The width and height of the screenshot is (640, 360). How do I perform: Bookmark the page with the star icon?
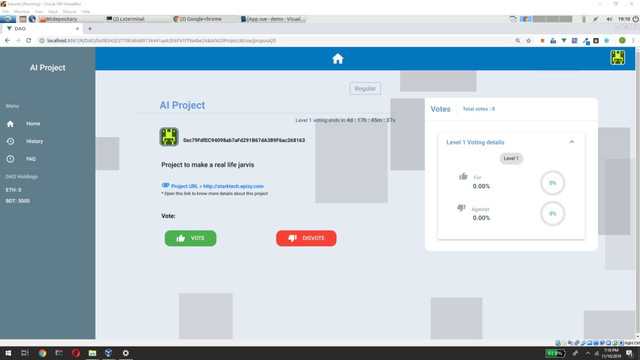click(x=529, y=40)
